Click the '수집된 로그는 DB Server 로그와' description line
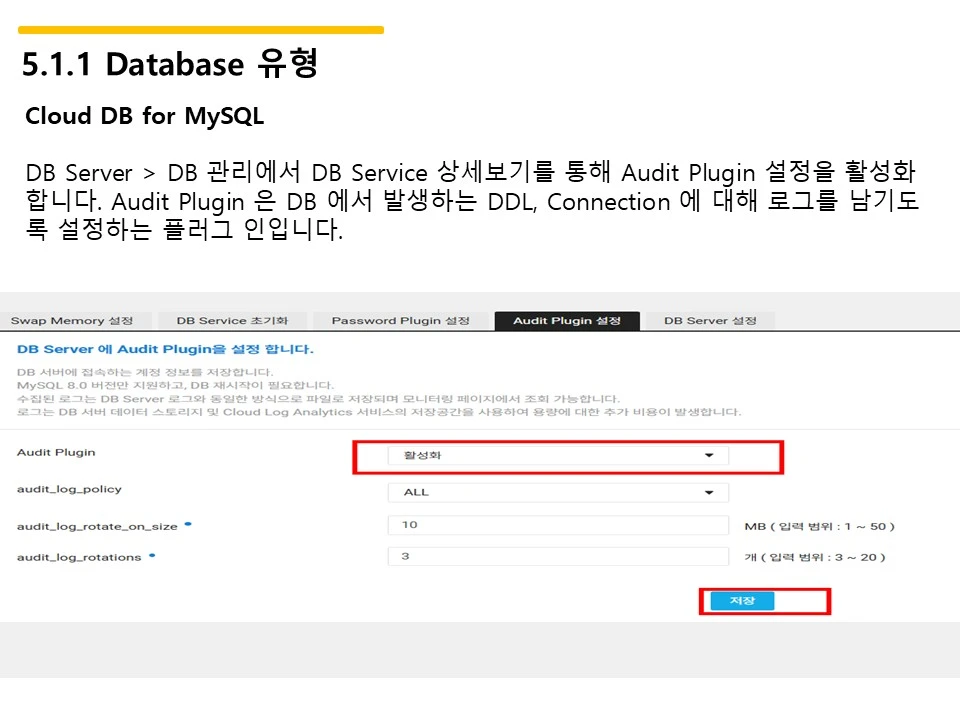 click(x=318, y=399)
